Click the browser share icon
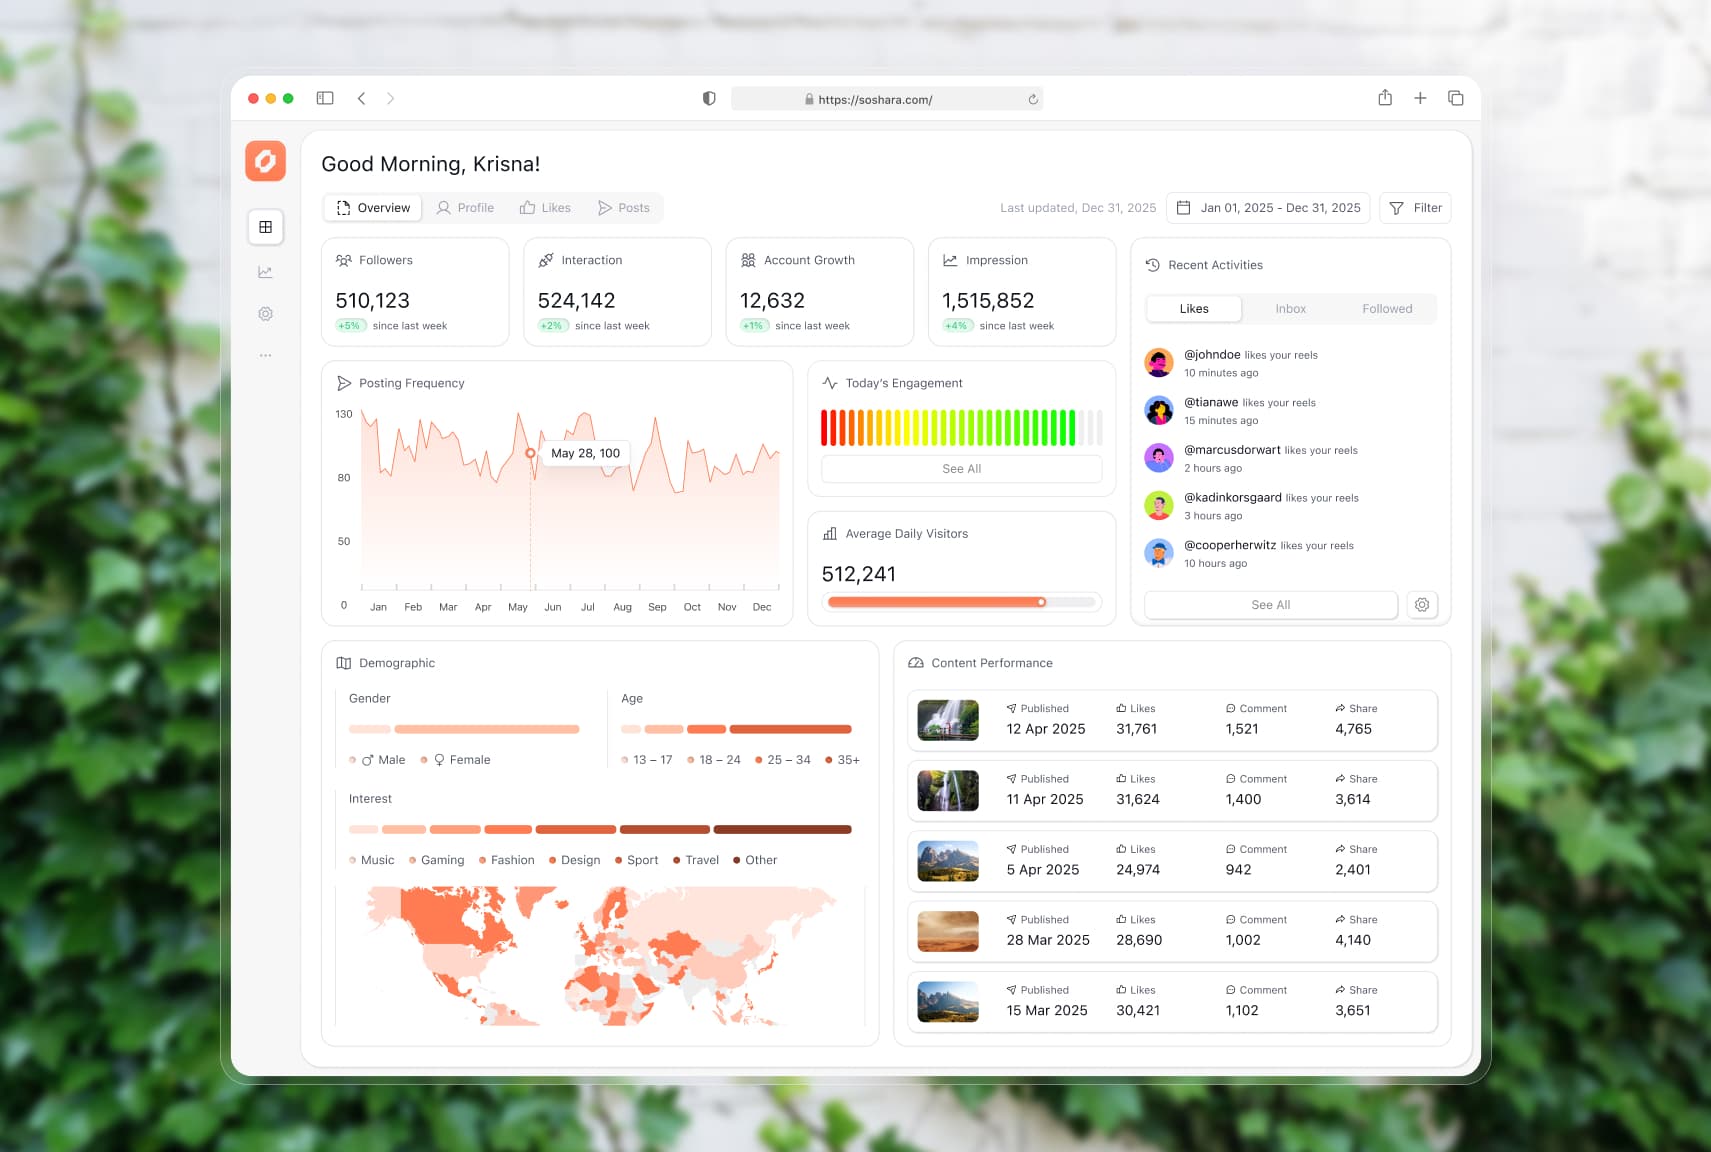 [x=1384, y=98]
